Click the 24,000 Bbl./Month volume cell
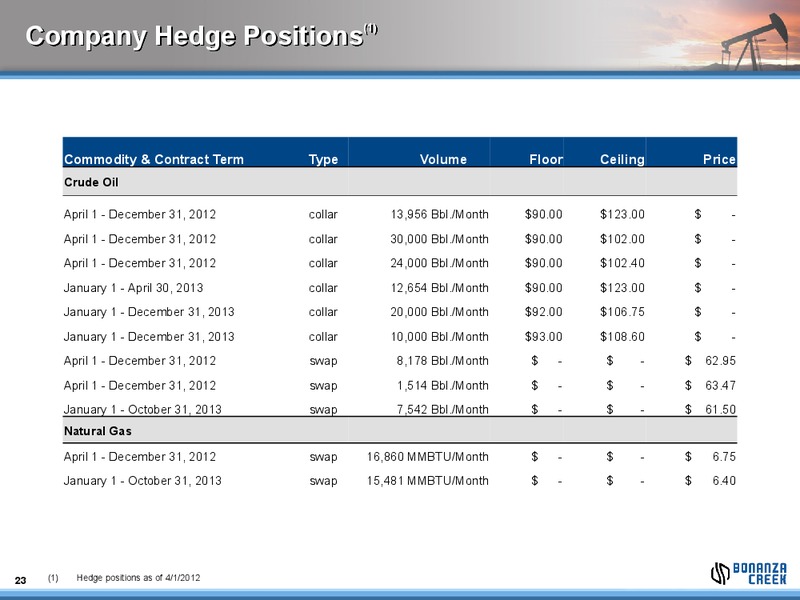Viewport: 800px width, 600px height. tap(439, 263)
